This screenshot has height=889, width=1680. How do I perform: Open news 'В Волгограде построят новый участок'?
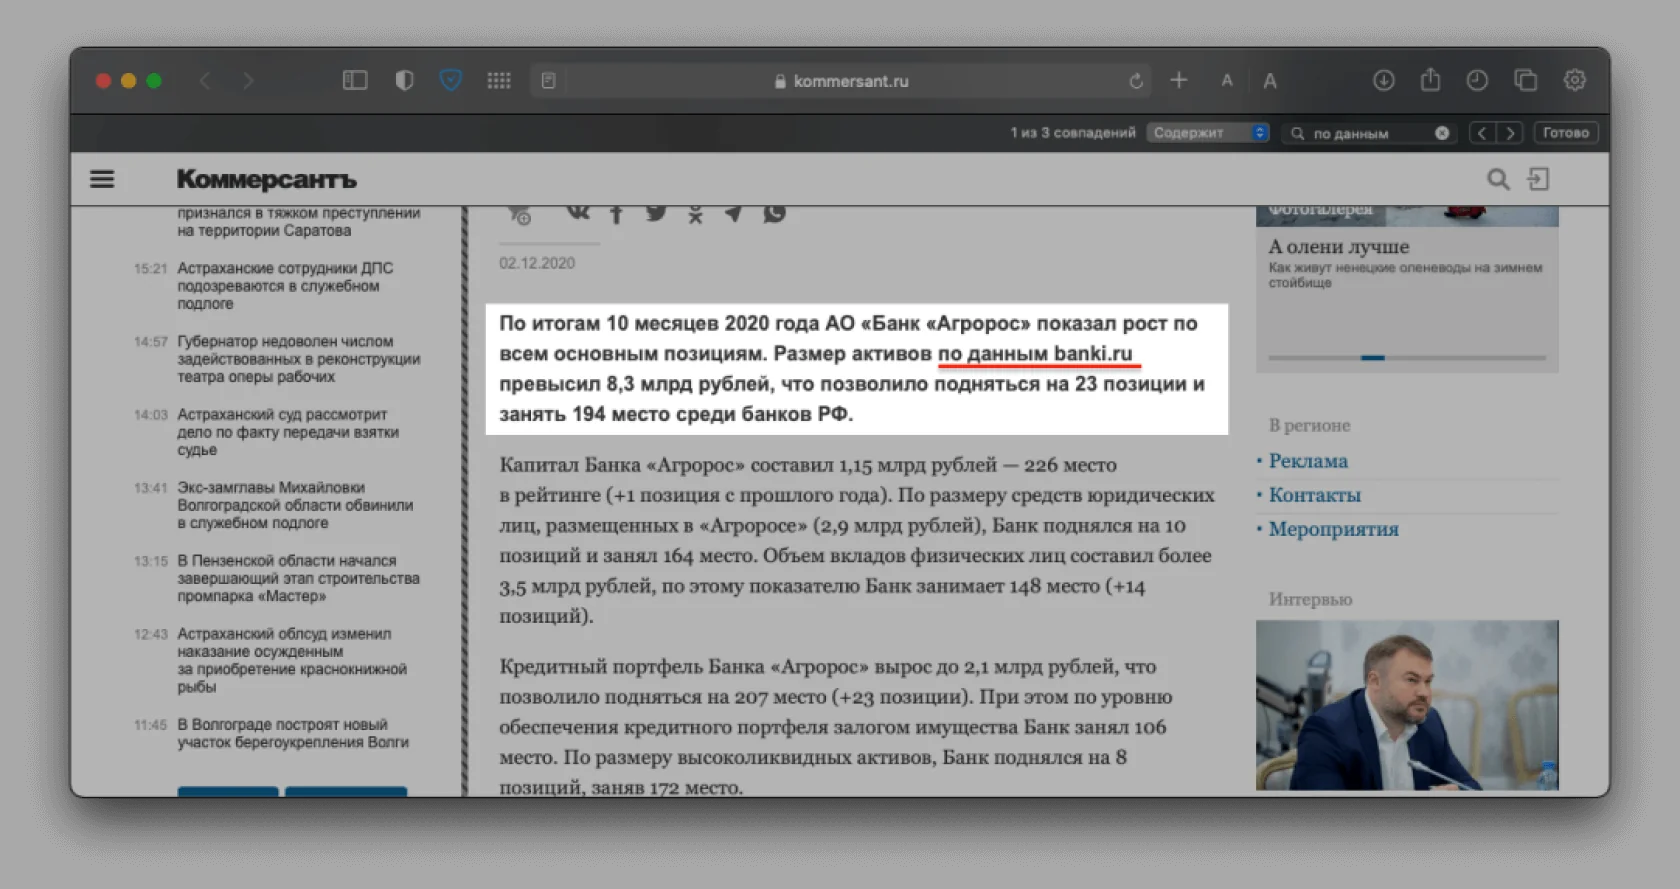pyautogui.click(x=293, y=733)
